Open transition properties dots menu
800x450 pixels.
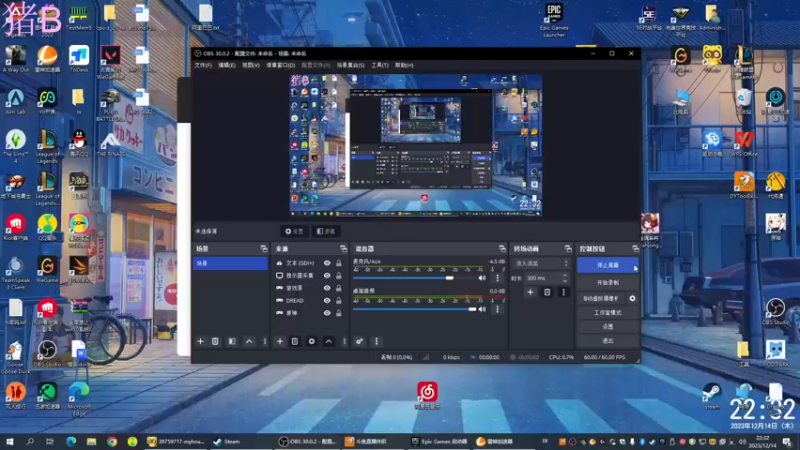click(563, 292)
